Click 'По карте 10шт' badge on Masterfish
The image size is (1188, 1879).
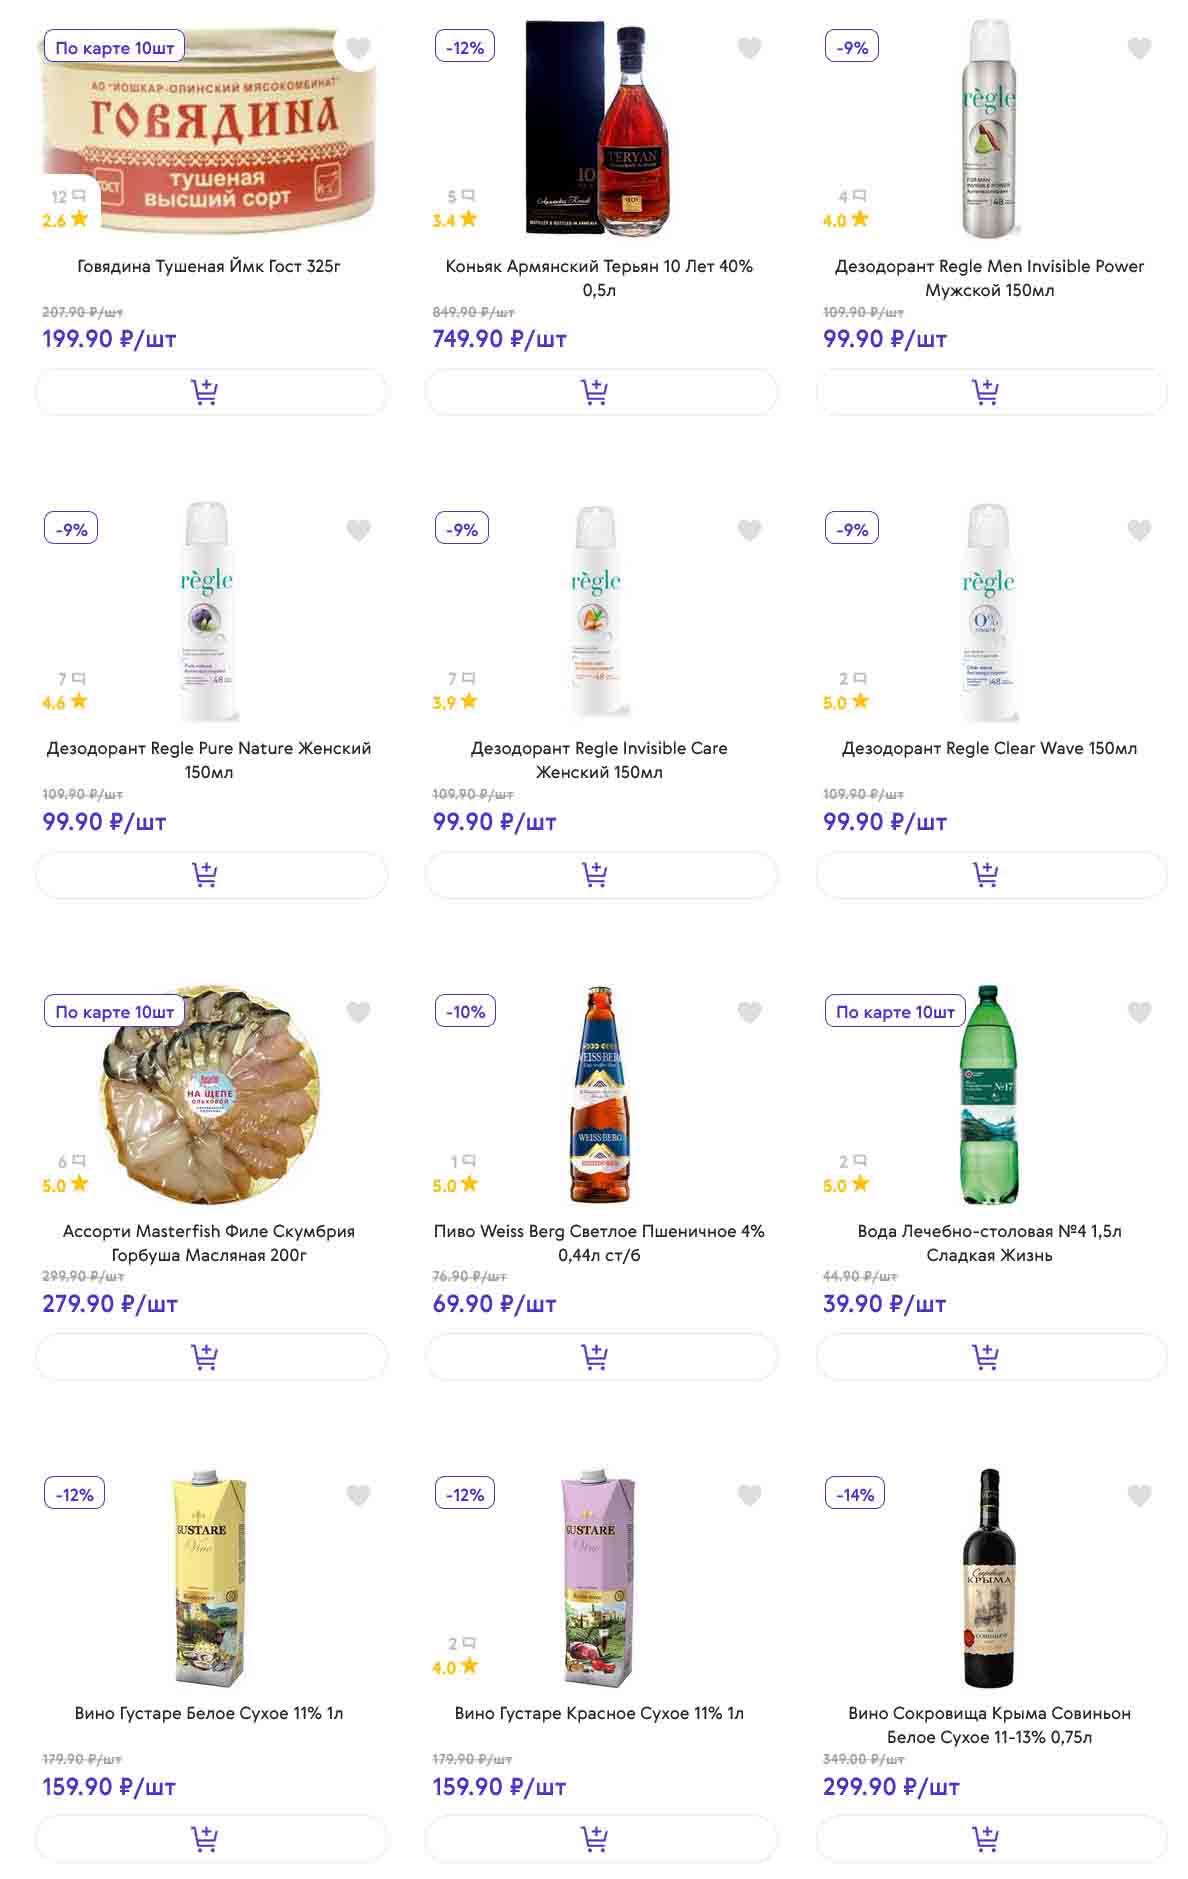point(115,1012)
